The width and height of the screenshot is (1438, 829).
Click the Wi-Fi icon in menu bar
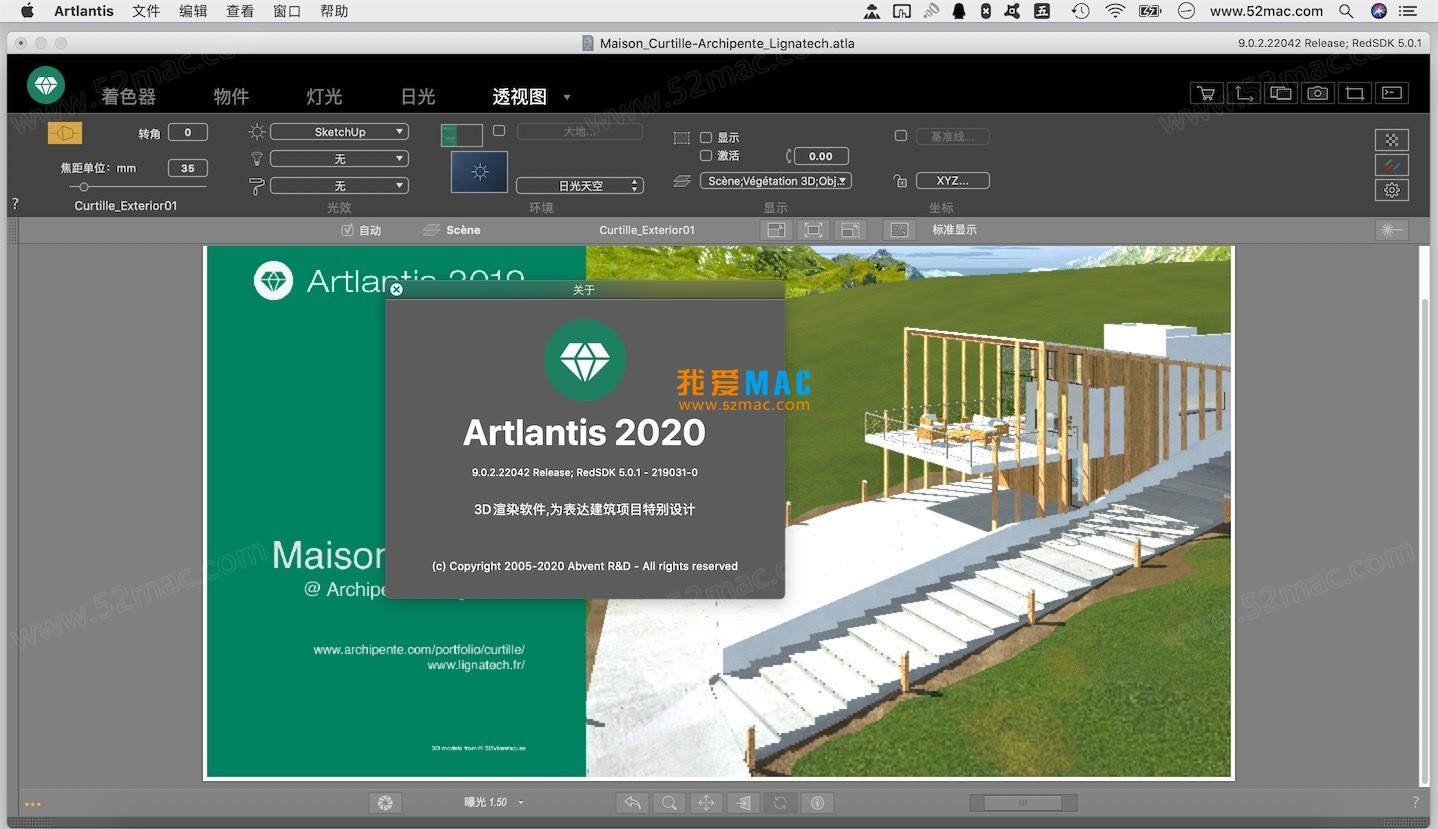[x=1115, y=11]
